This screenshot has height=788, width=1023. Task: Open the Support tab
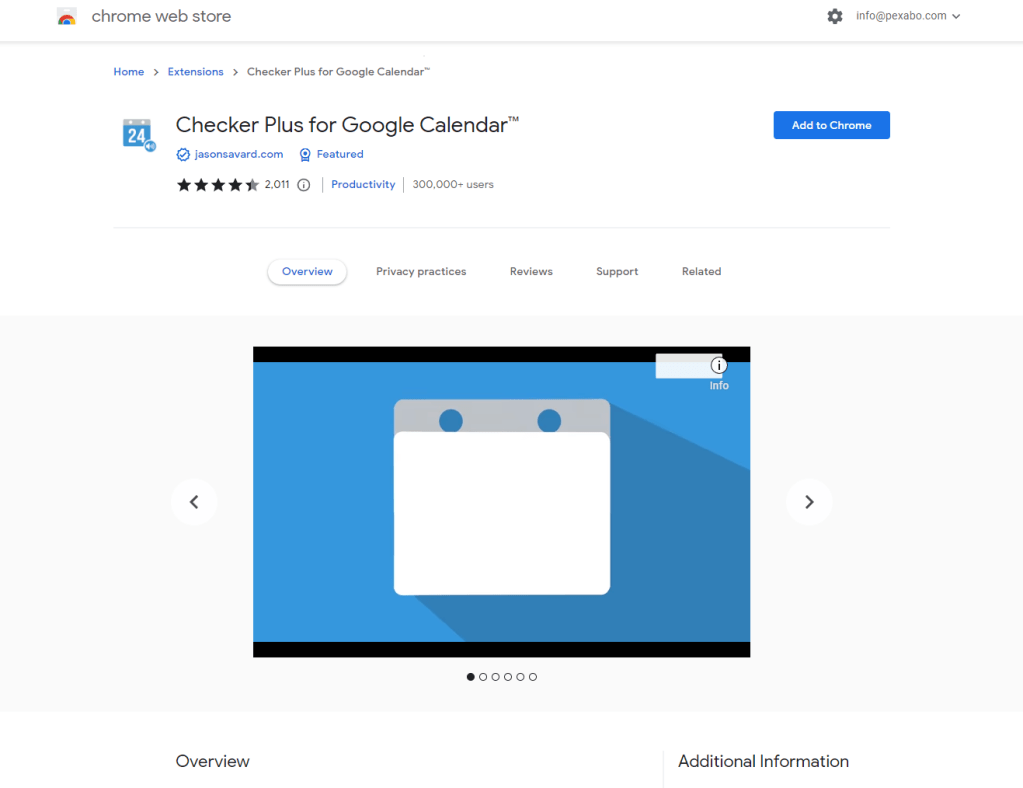click(617, 271)
